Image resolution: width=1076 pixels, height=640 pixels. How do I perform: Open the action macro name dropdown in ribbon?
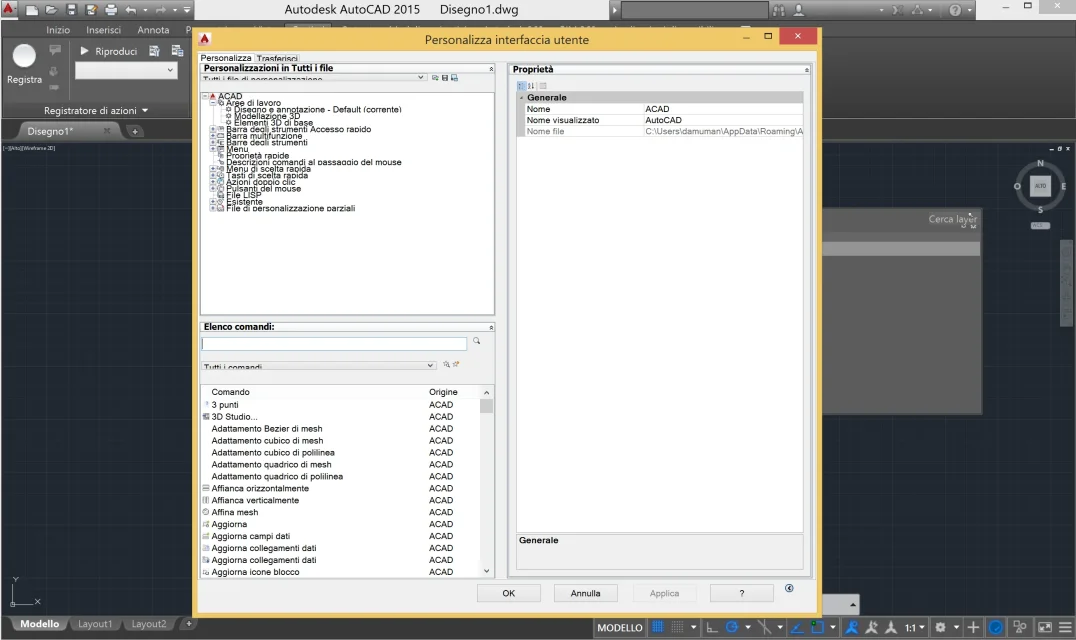point(126,70)
